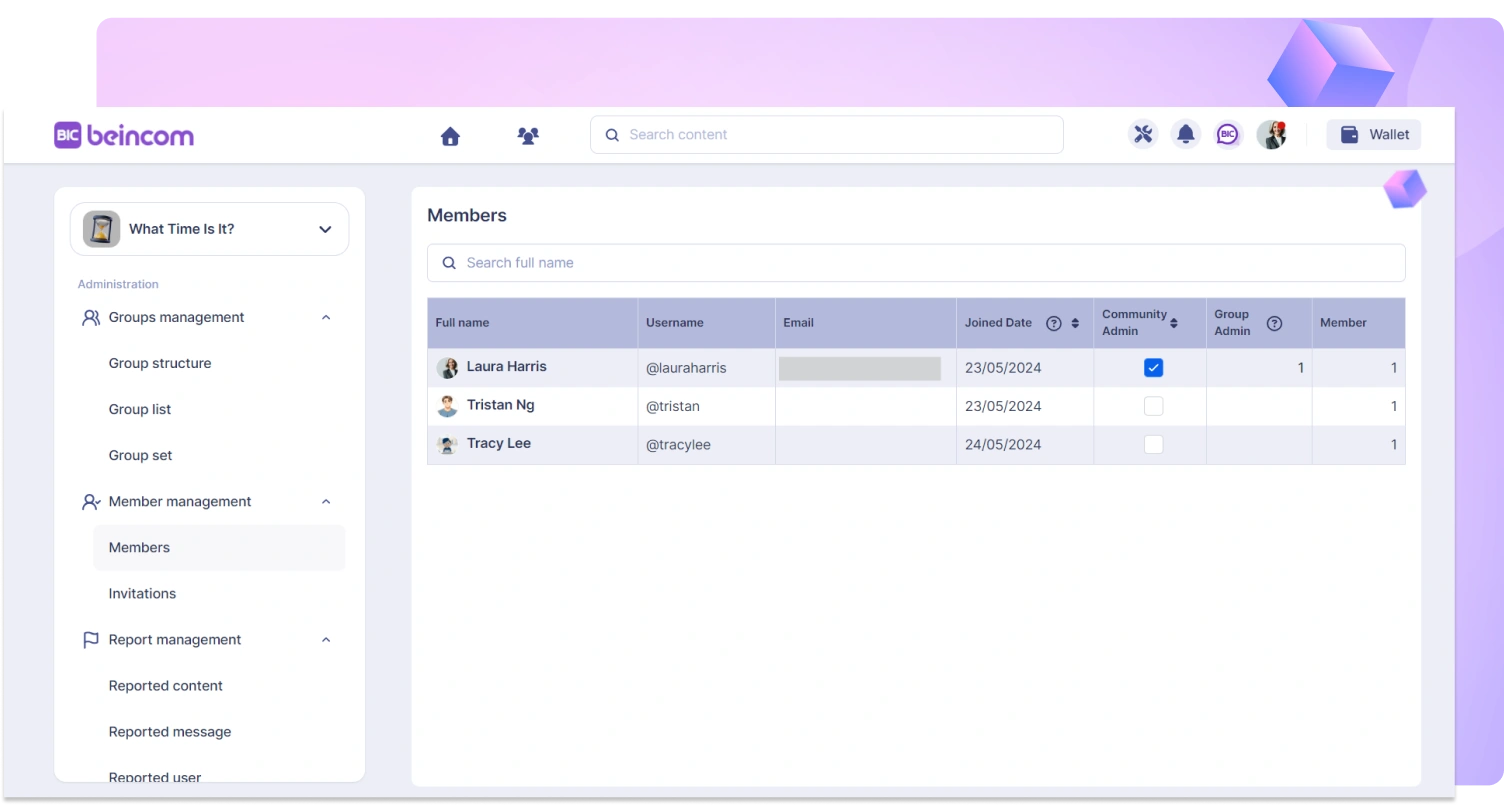Open the notifications bell
Image resolution: width=1504 pixels, height=808 pixels.
point(1186,134)
